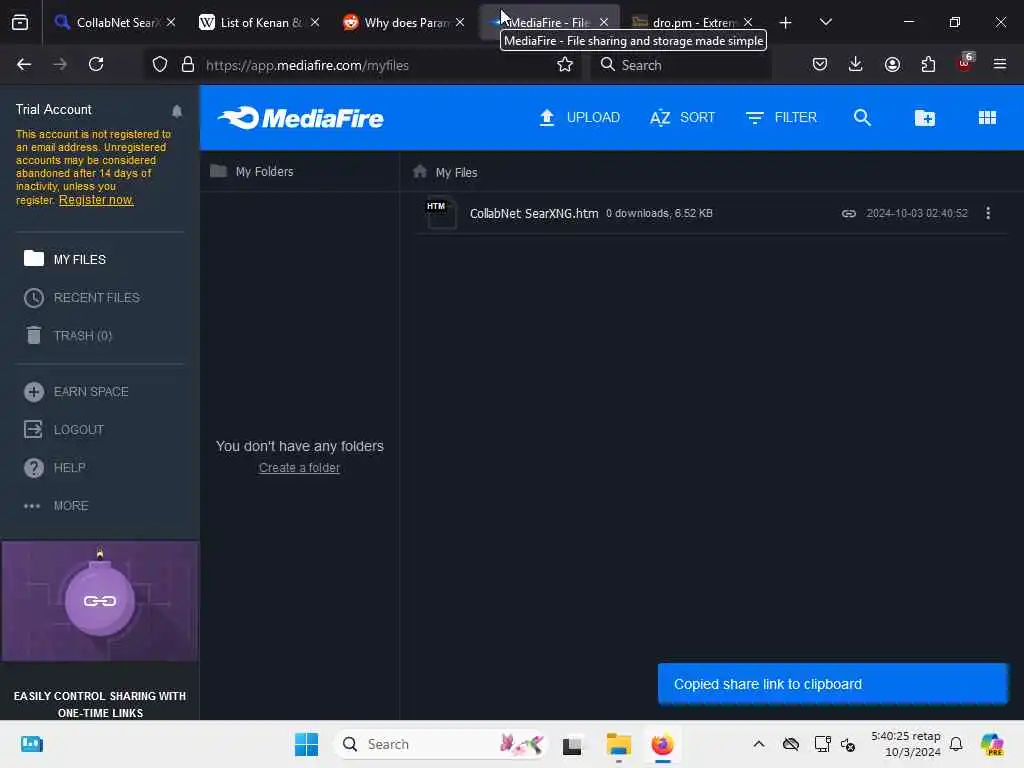
Task: Copy share link icon for CollabNet file
Action: [848, 214]
